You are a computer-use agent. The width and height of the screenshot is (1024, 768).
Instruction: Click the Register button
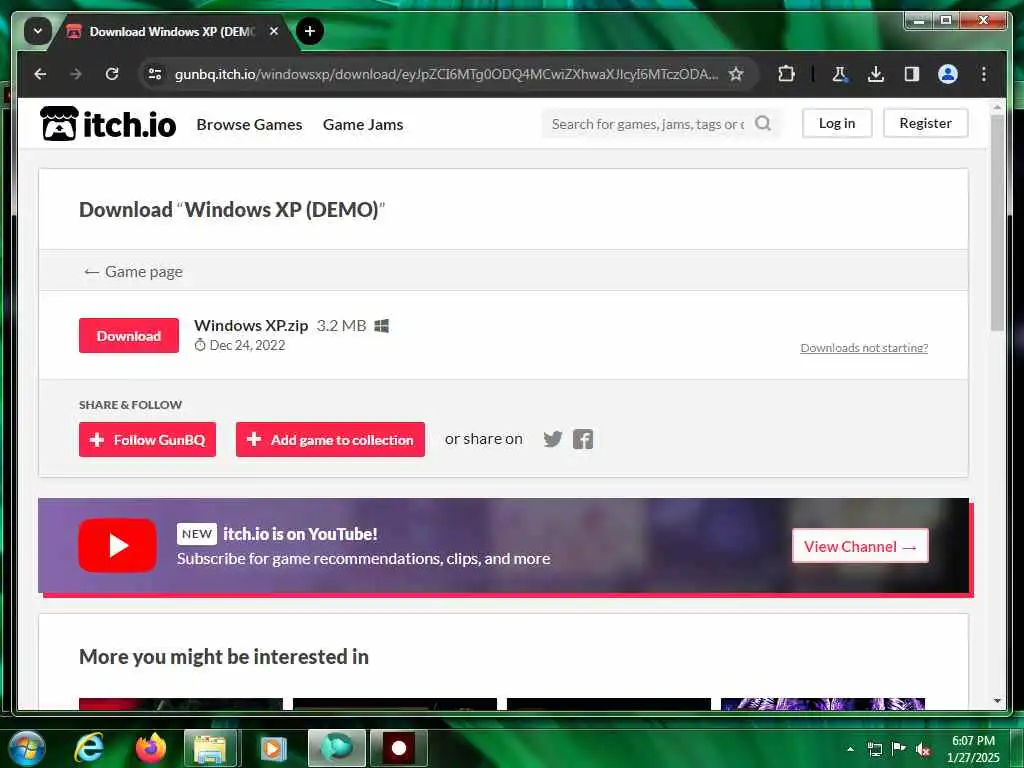[x=925, y=123]
